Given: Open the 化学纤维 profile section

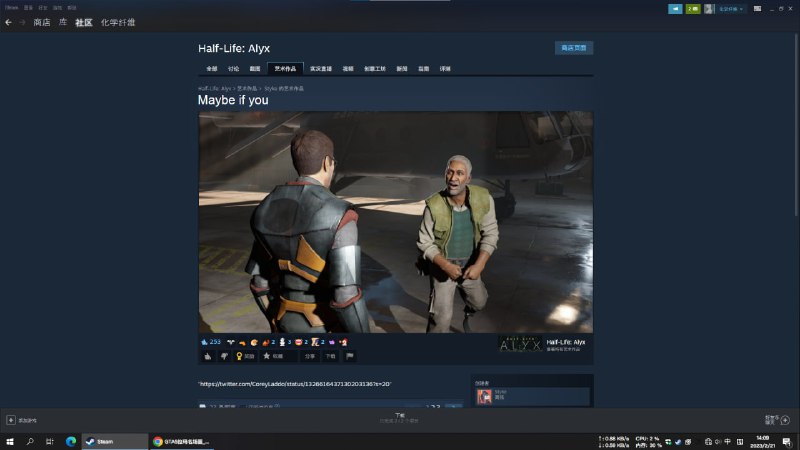Looking at the screenshot, I should tap(118, 22).
